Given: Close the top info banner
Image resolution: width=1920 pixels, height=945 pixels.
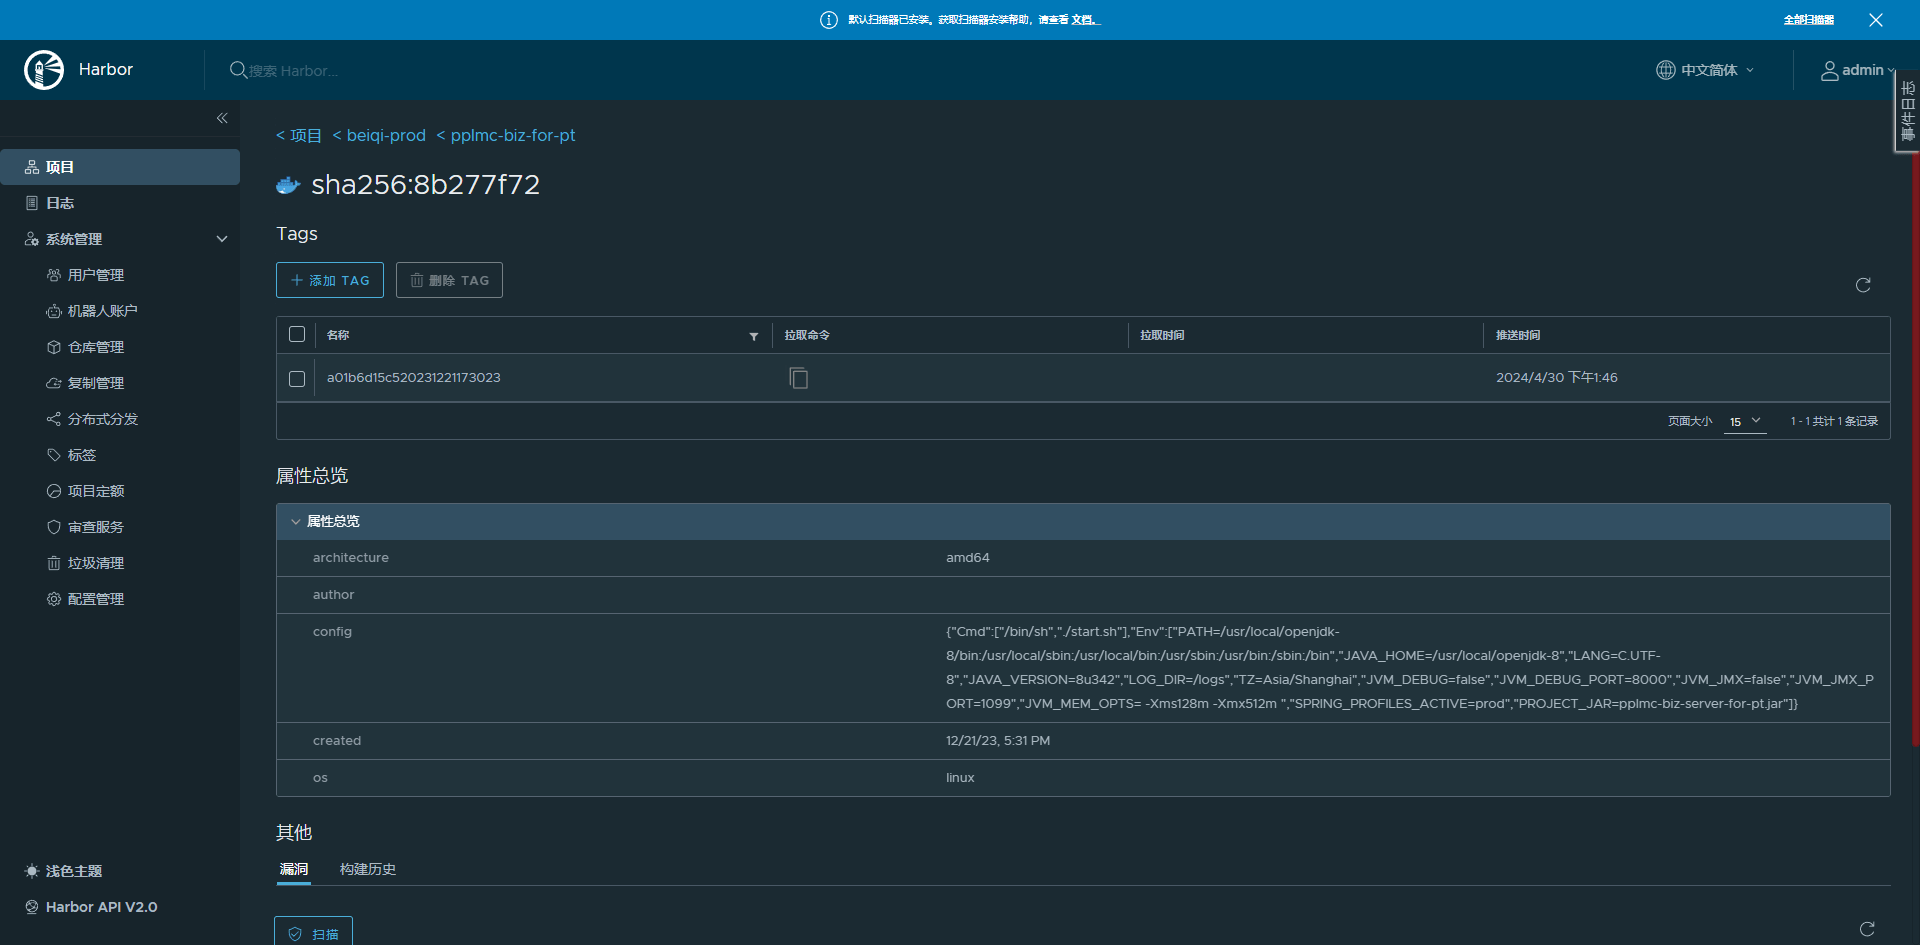Looking at the screenshot, I should 1876,20.
